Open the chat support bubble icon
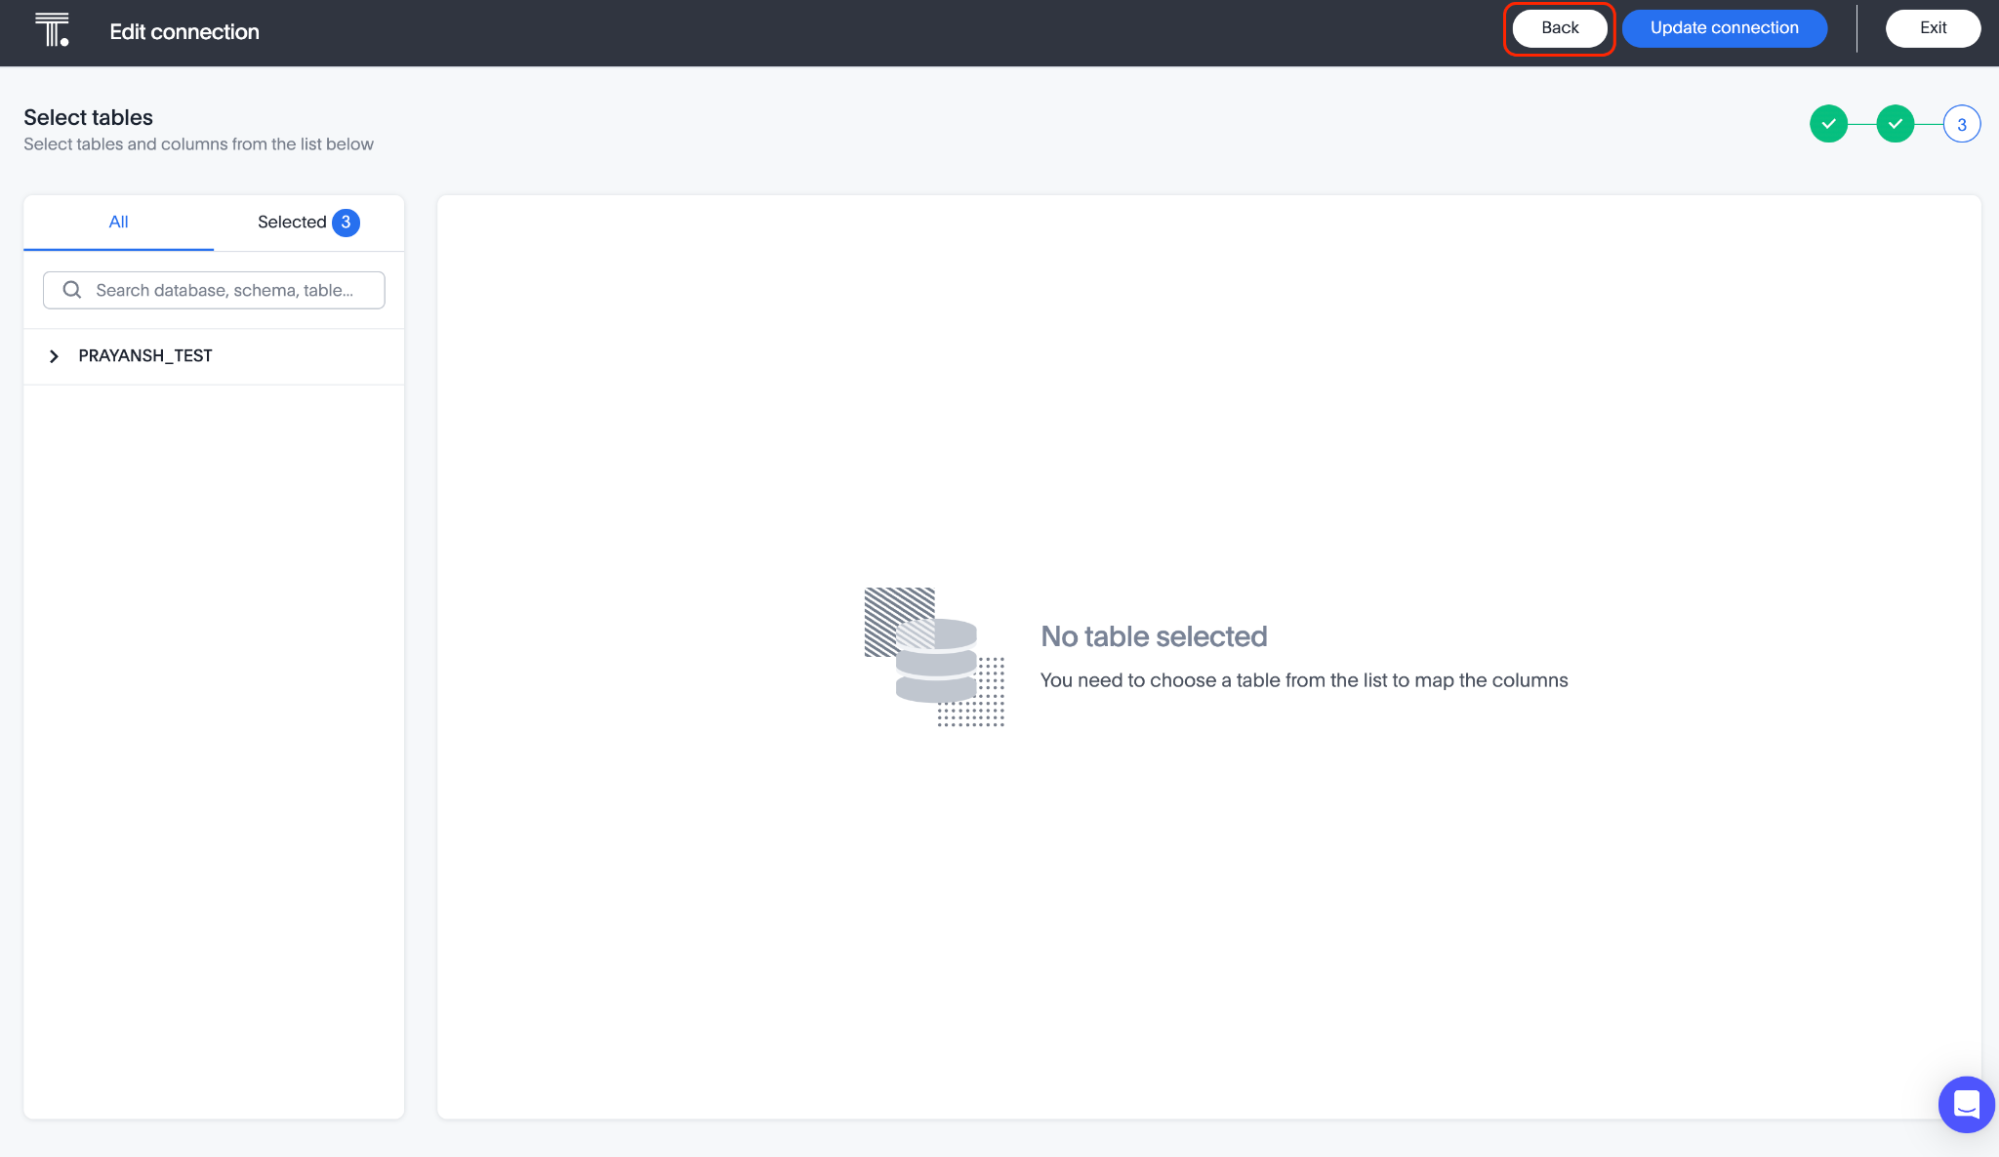 (1966, 1104)
